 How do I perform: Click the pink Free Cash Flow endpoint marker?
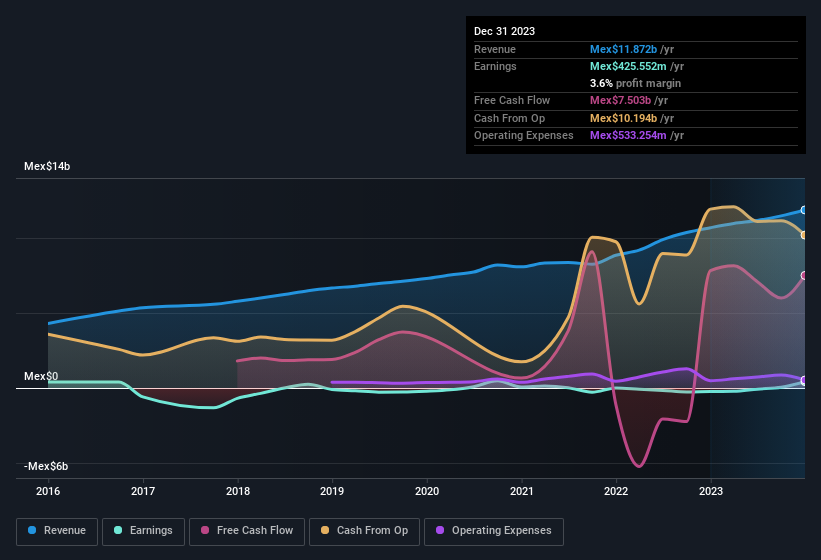click(804, 275)
